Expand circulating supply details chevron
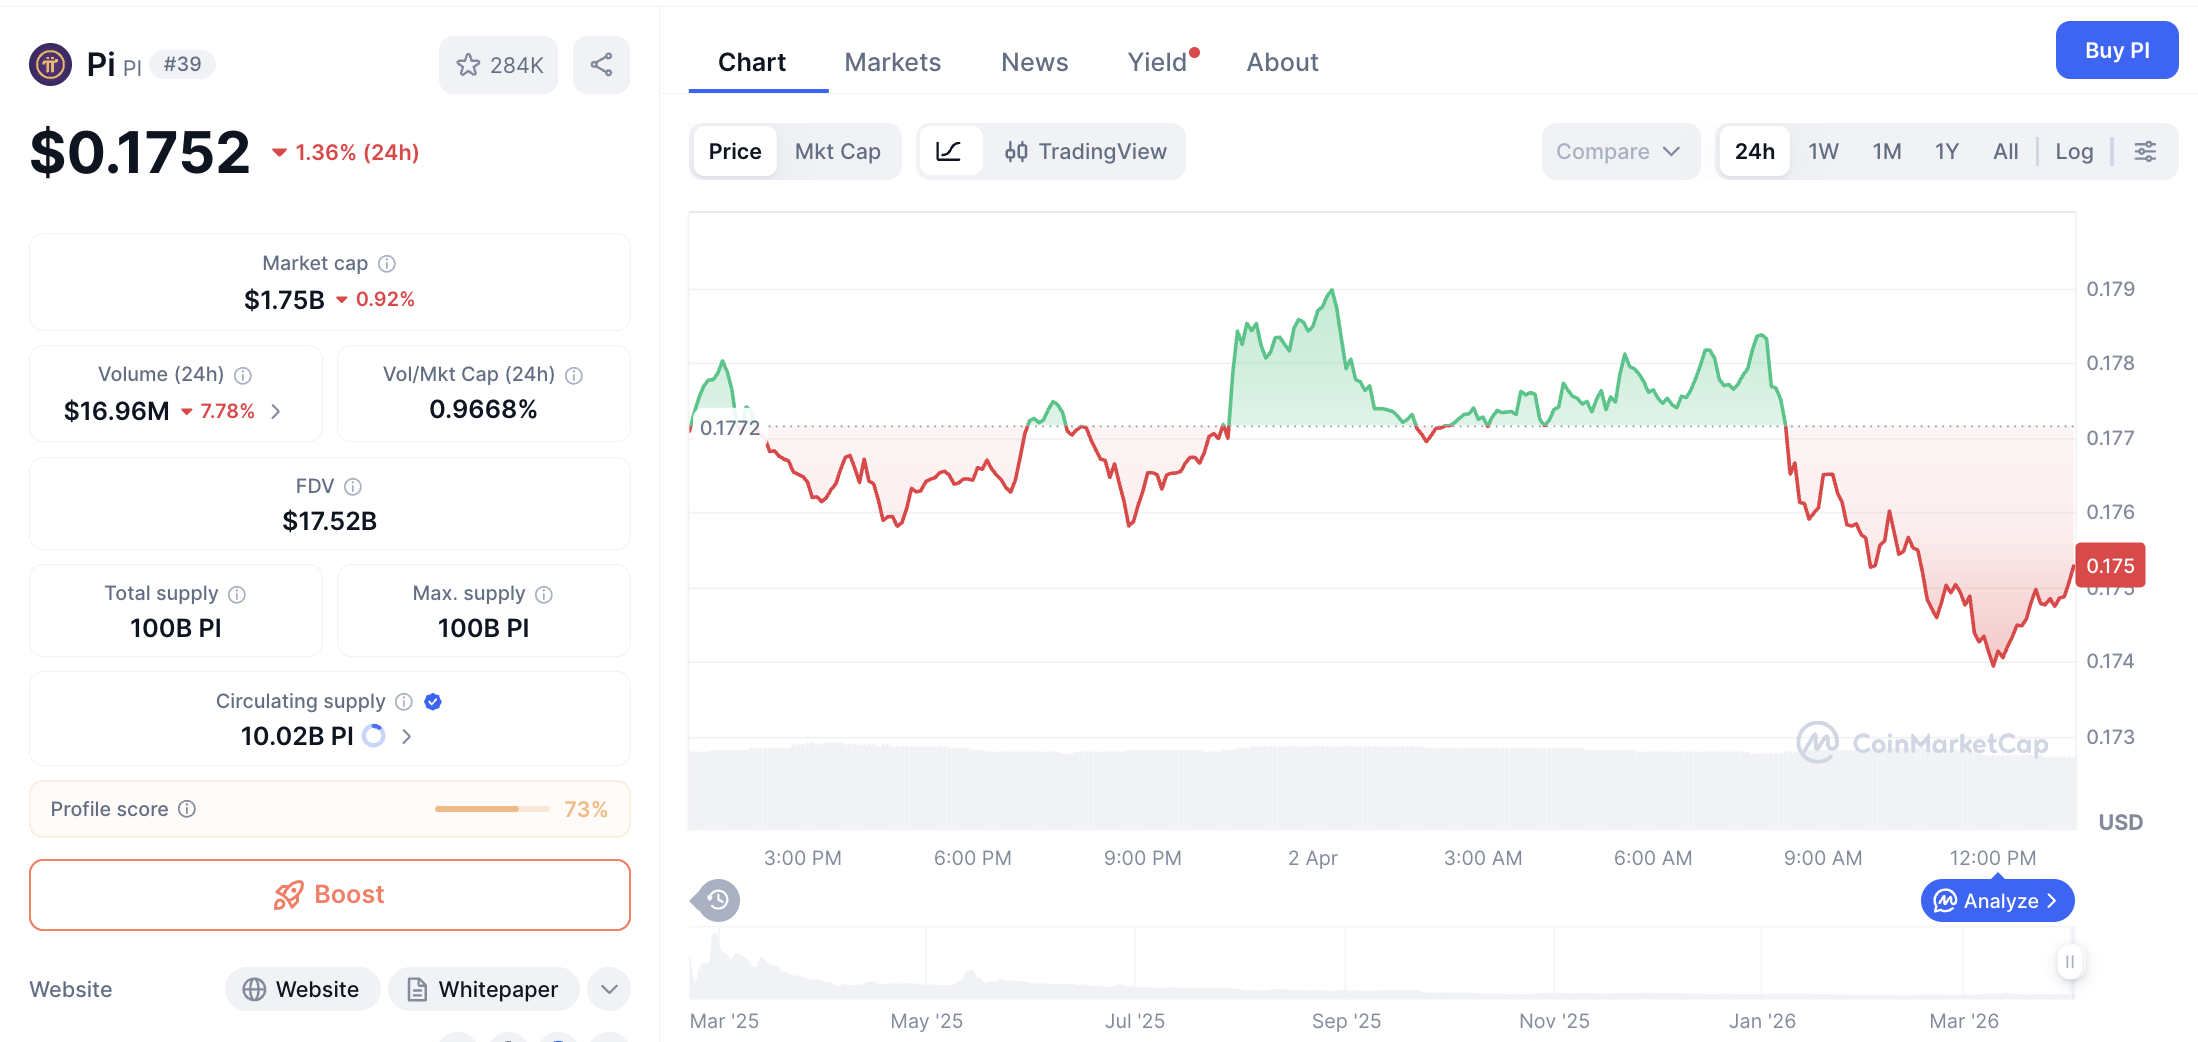 [406, 736]
